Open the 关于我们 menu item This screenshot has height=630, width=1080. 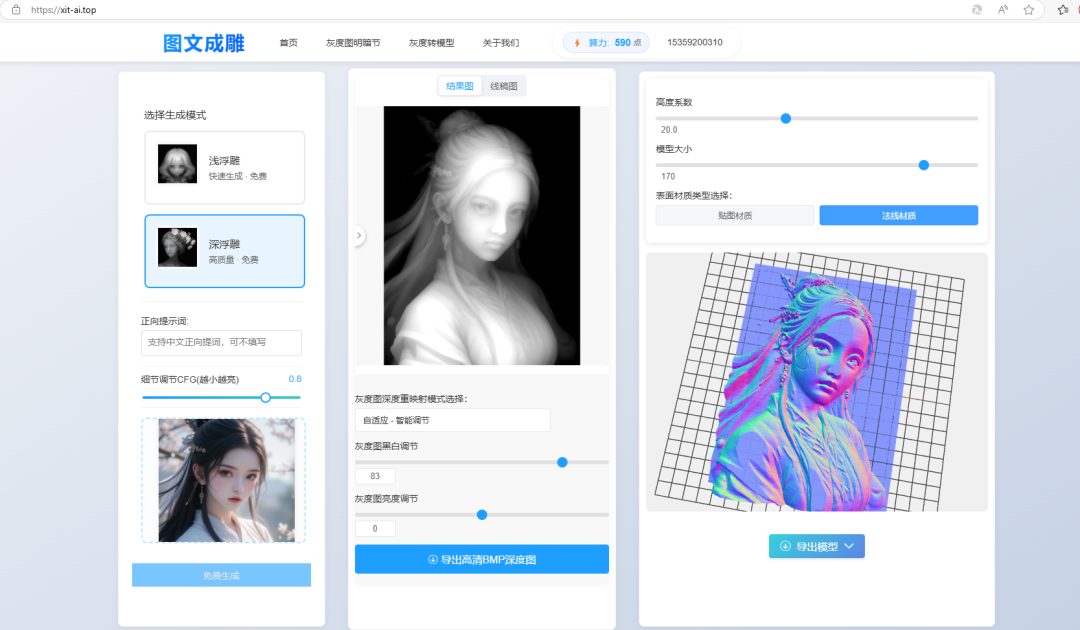(x=501, y=43)
